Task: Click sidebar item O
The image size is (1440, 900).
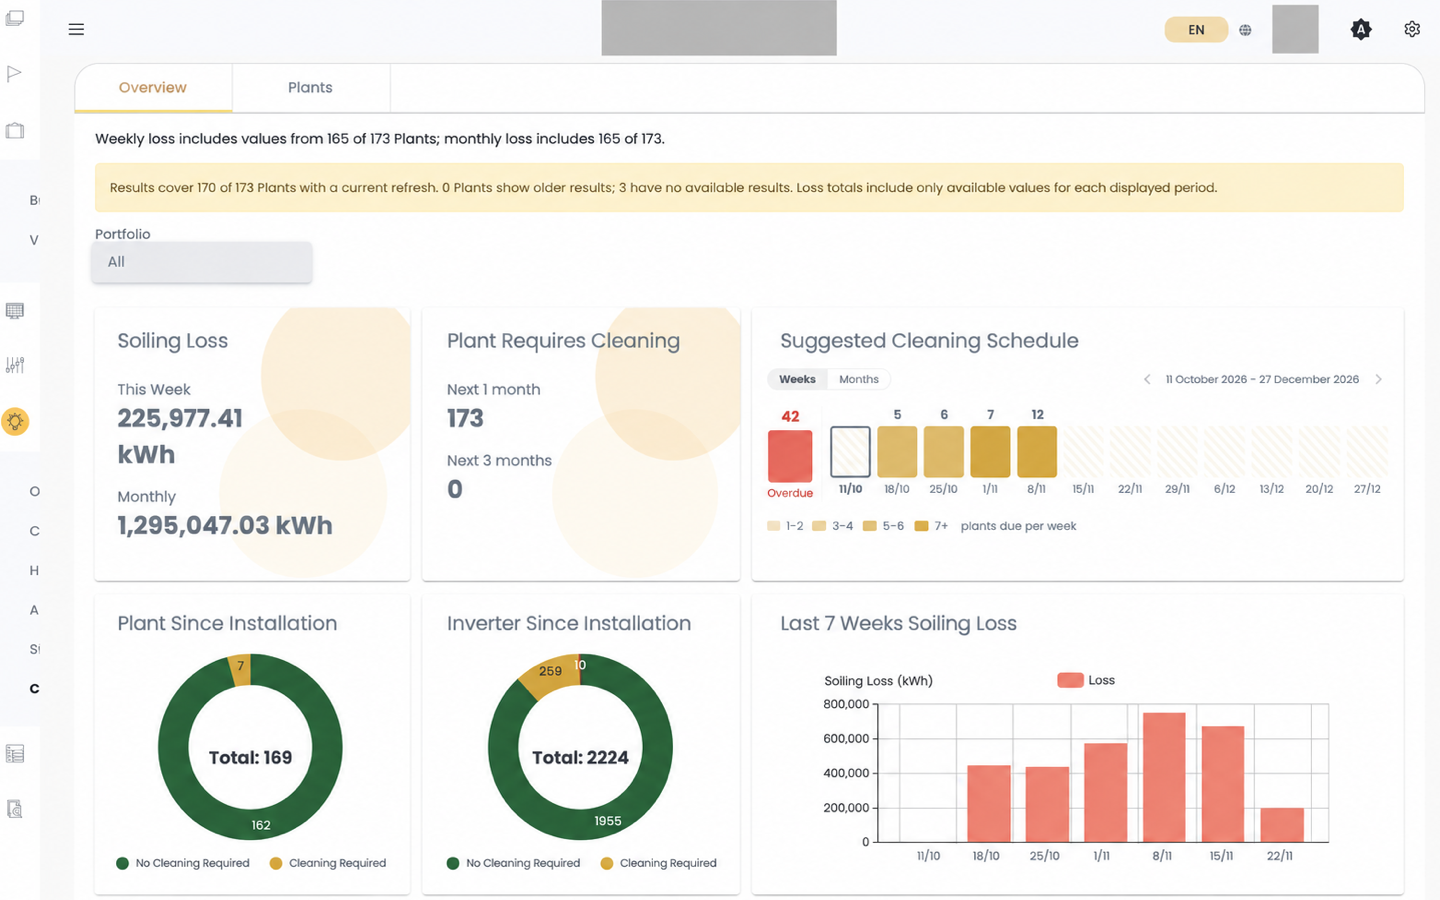Action: [x=34, y=491]
